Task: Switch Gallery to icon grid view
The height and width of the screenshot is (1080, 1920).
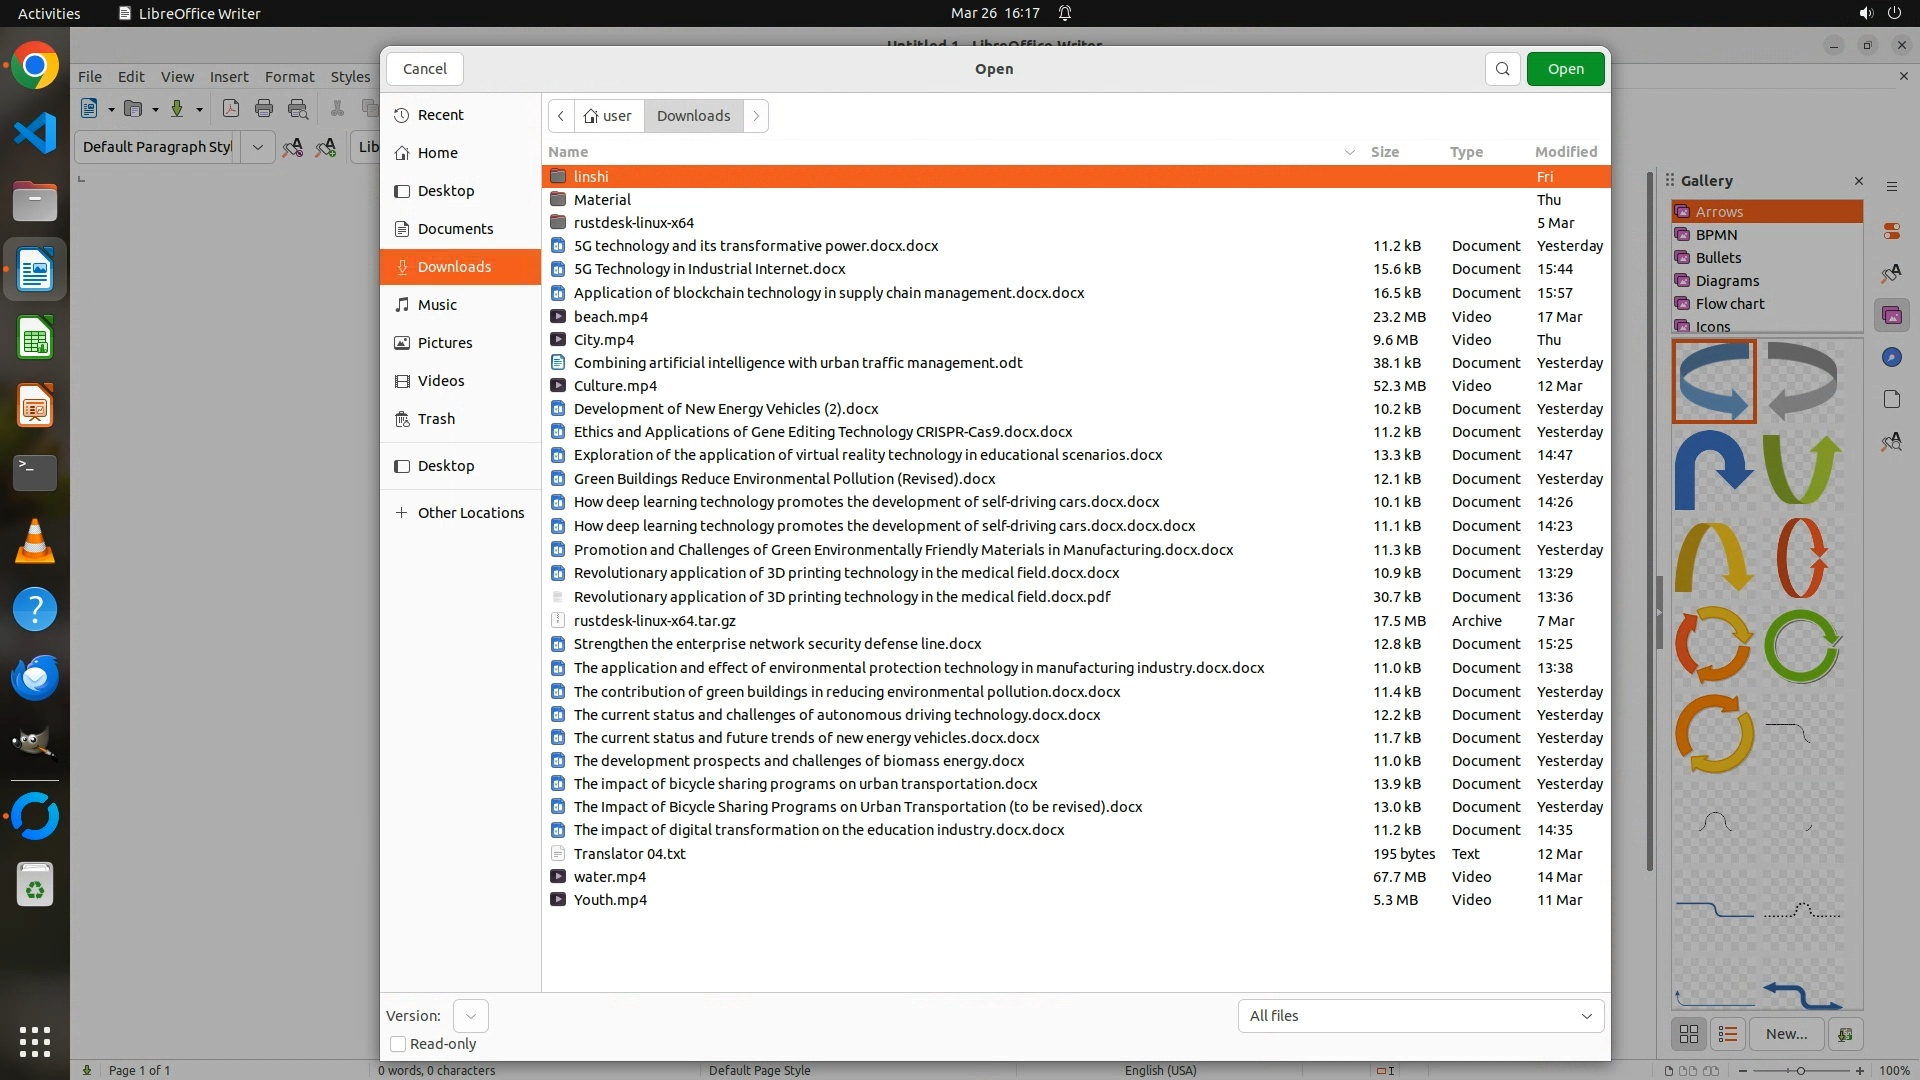Action: click(1689, 1034)
